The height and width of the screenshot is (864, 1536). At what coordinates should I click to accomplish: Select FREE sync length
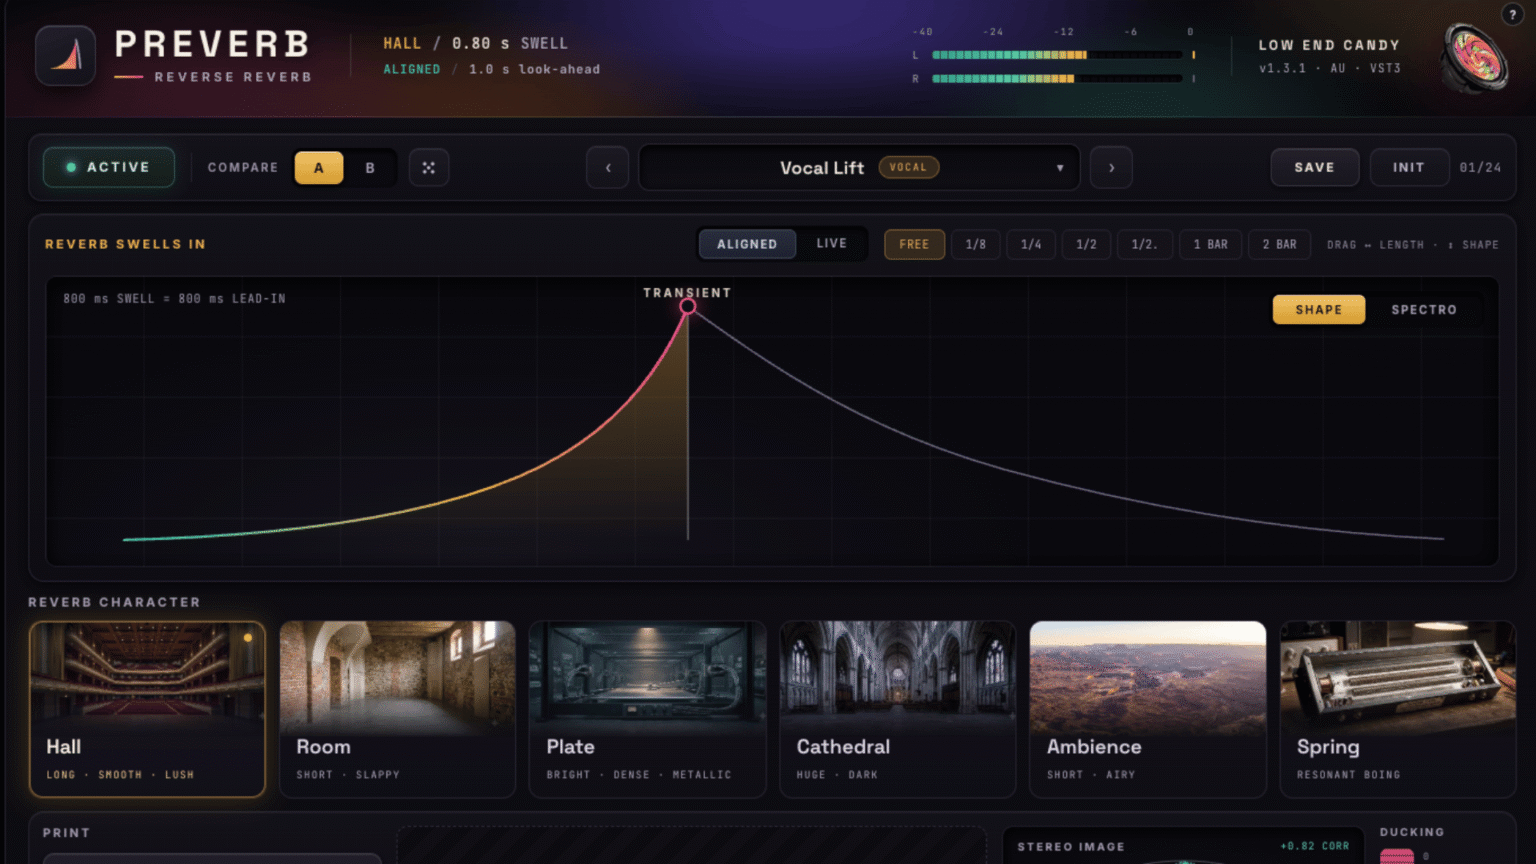coord(914,244)
